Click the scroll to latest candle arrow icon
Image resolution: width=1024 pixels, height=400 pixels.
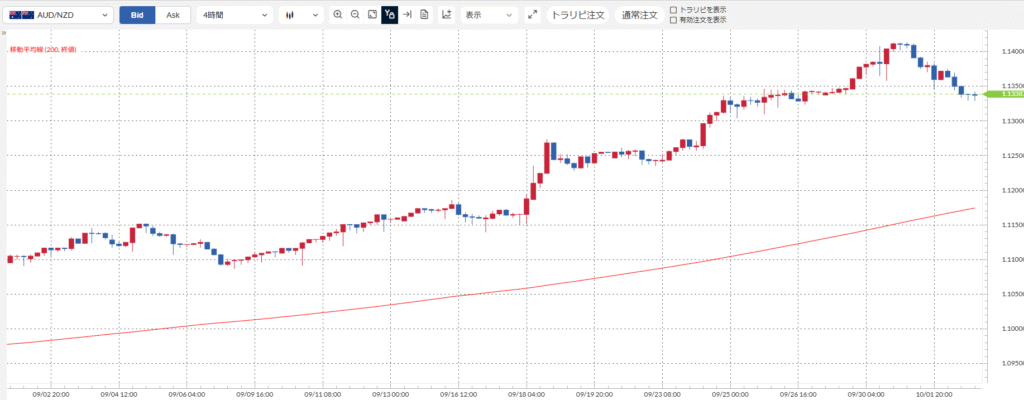(407, 15)
